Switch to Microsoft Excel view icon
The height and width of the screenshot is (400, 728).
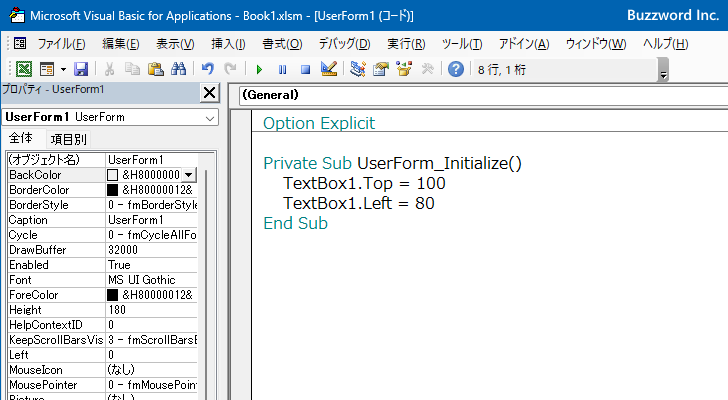[24, 69]
